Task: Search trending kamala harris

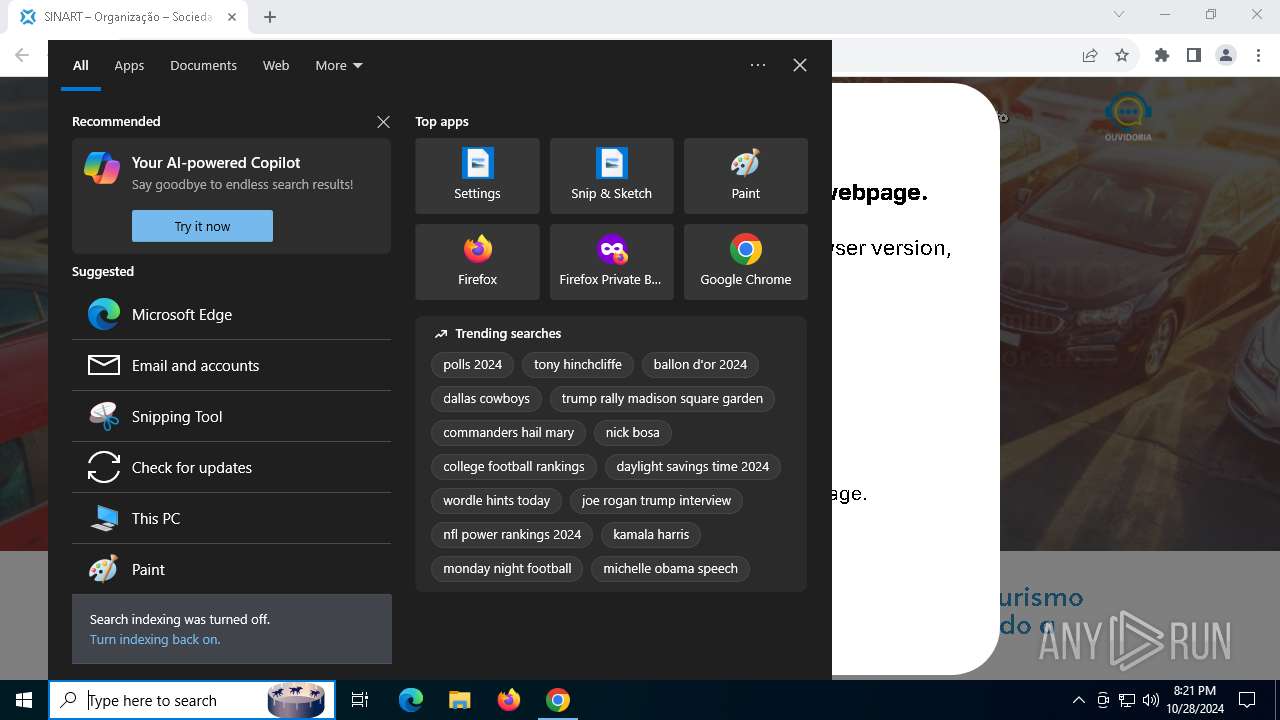Action: click(651, 535)
